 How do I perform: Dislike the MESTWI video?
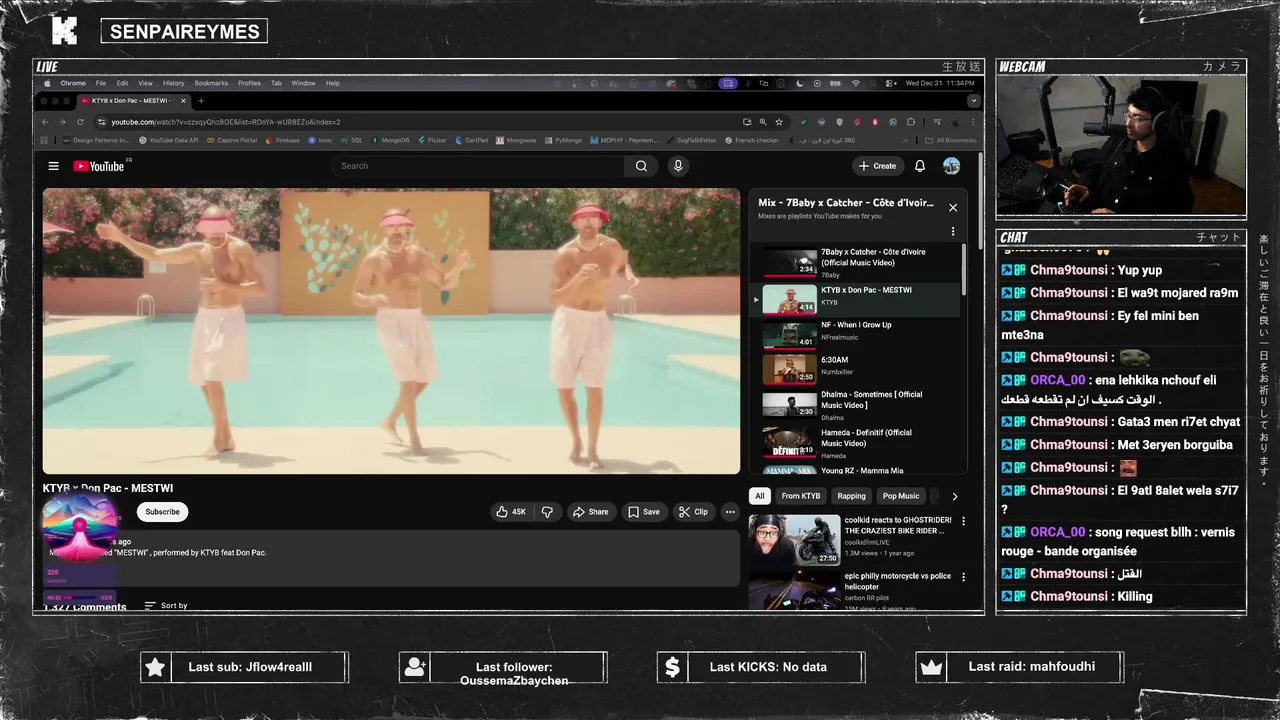547,512
